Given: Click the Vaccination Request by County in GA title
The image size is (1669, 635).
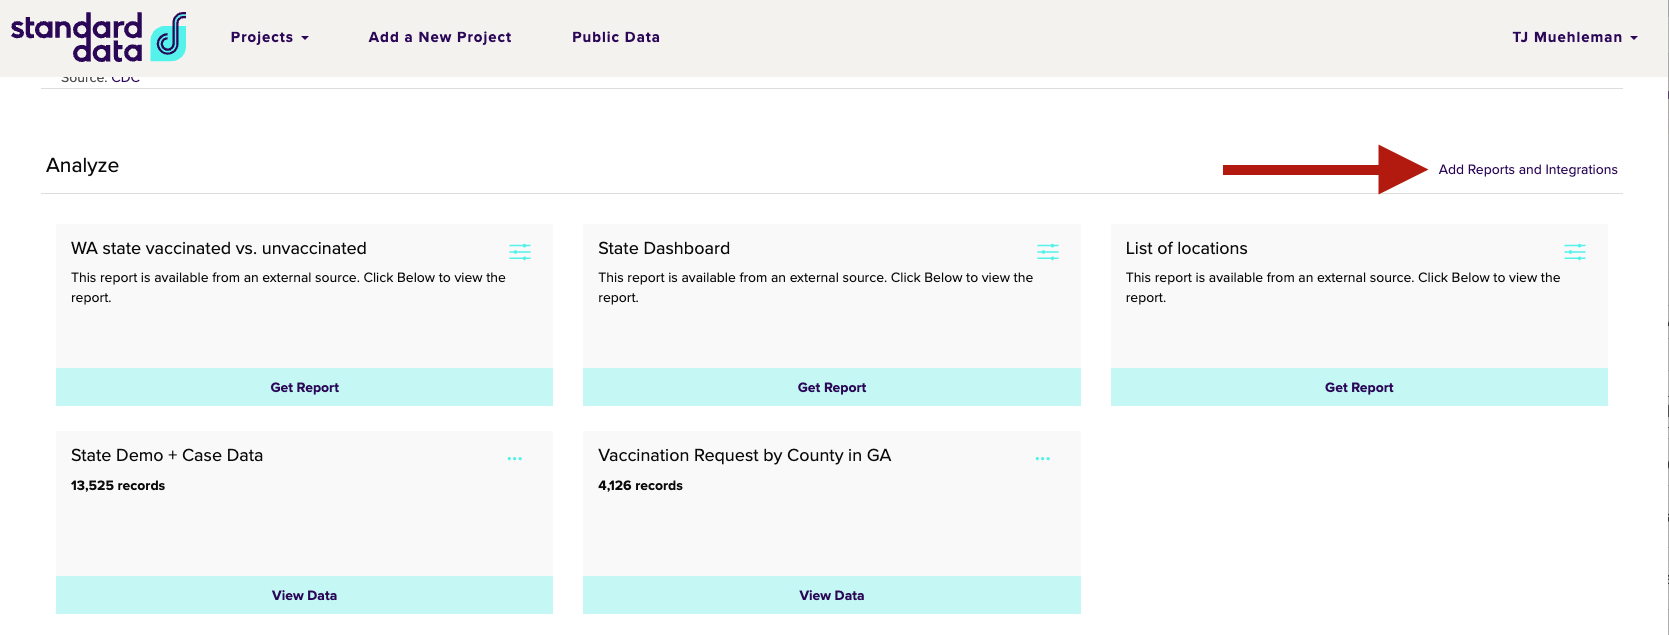Looking at the screenshot, I should pyautogui.click(x=744, y=455).
